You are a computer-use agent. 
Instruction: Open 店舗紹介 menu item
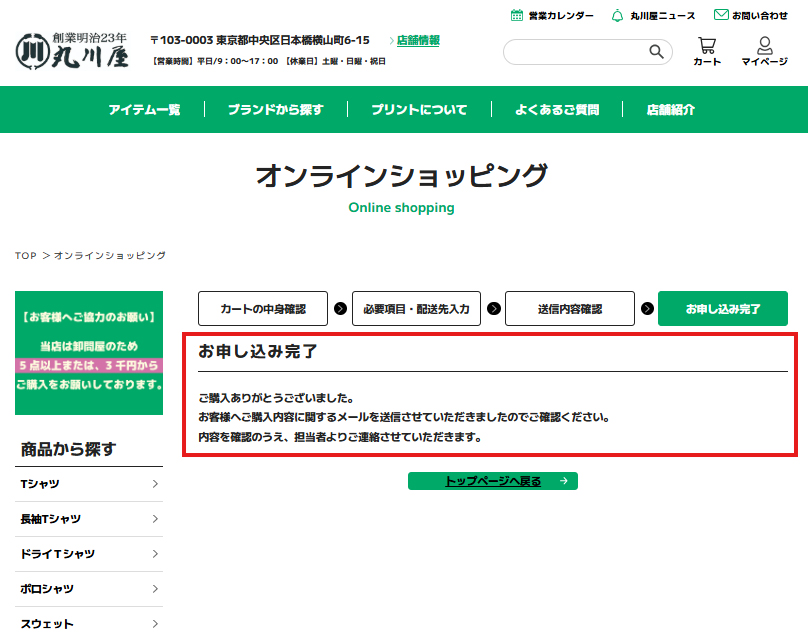point(670,110)
